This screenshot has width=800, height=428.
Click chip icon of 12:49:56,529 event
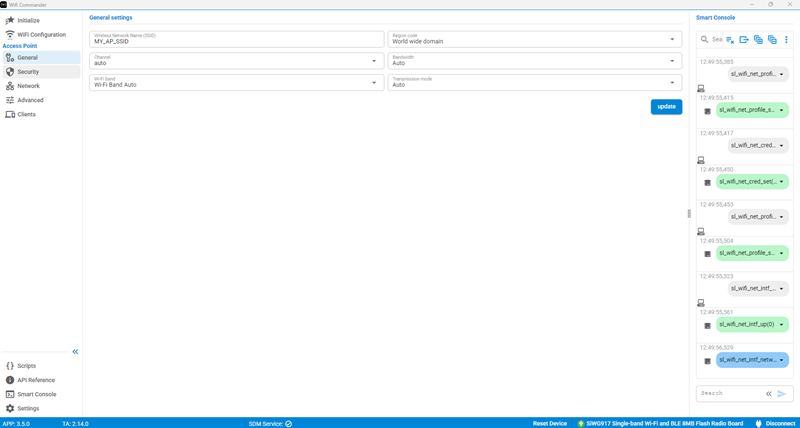tap(707, 361)
